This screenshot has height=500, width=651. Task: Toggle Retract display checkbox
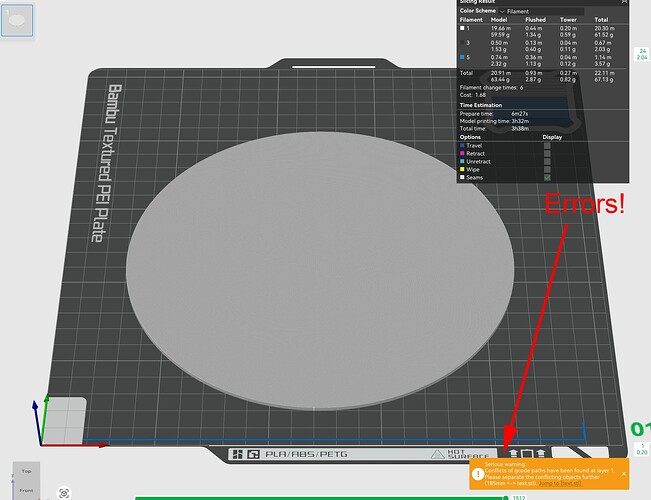(547, 154)
